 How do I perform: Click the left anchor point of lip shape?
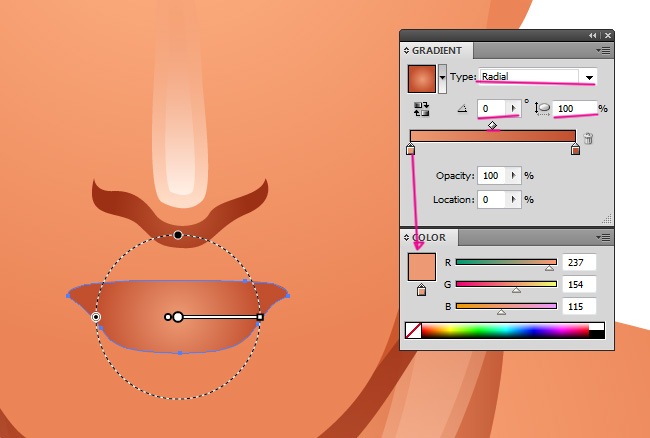[68, 296]
